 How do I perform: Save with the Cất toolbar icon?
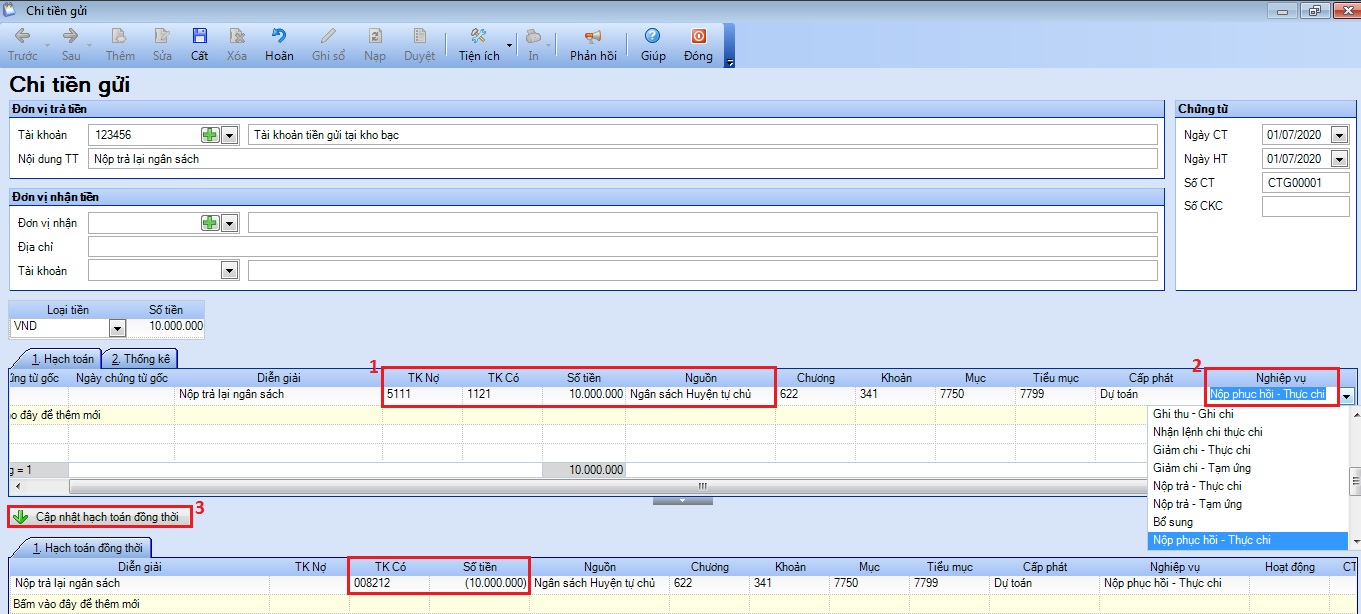(x=199, y=37)
